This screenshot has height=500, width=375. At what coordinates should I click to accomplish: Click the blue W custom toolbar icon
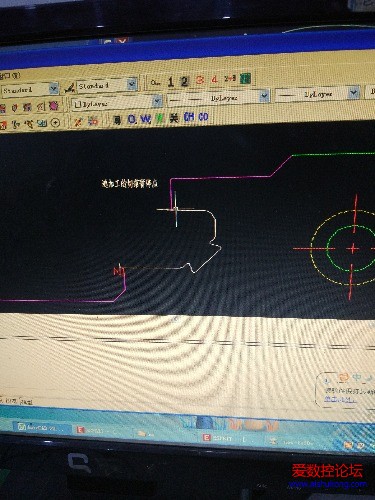(145, 119)
